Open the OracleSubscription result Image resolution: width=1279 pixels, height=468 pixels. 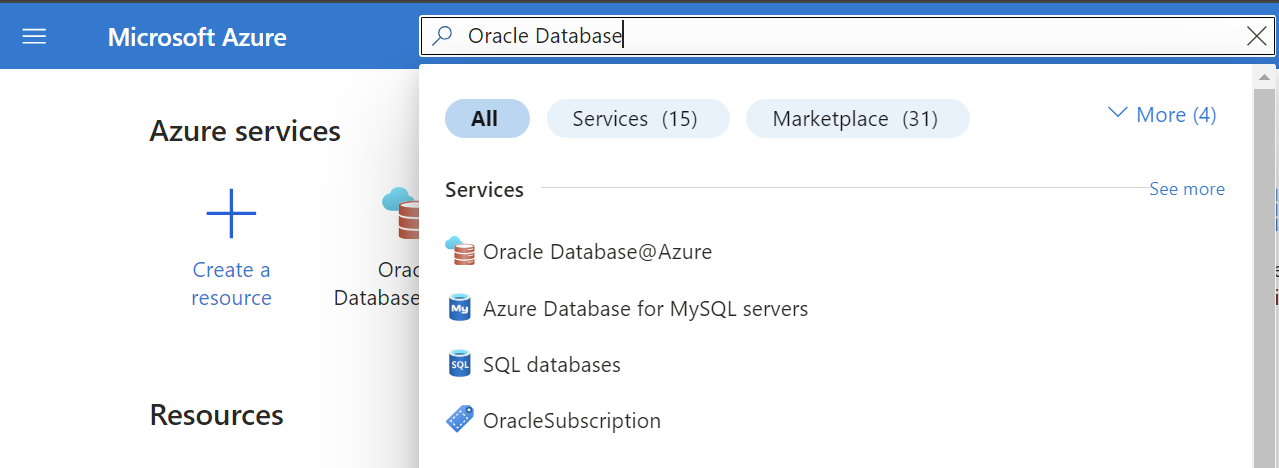pyautogui.click(x=572, y=420)
